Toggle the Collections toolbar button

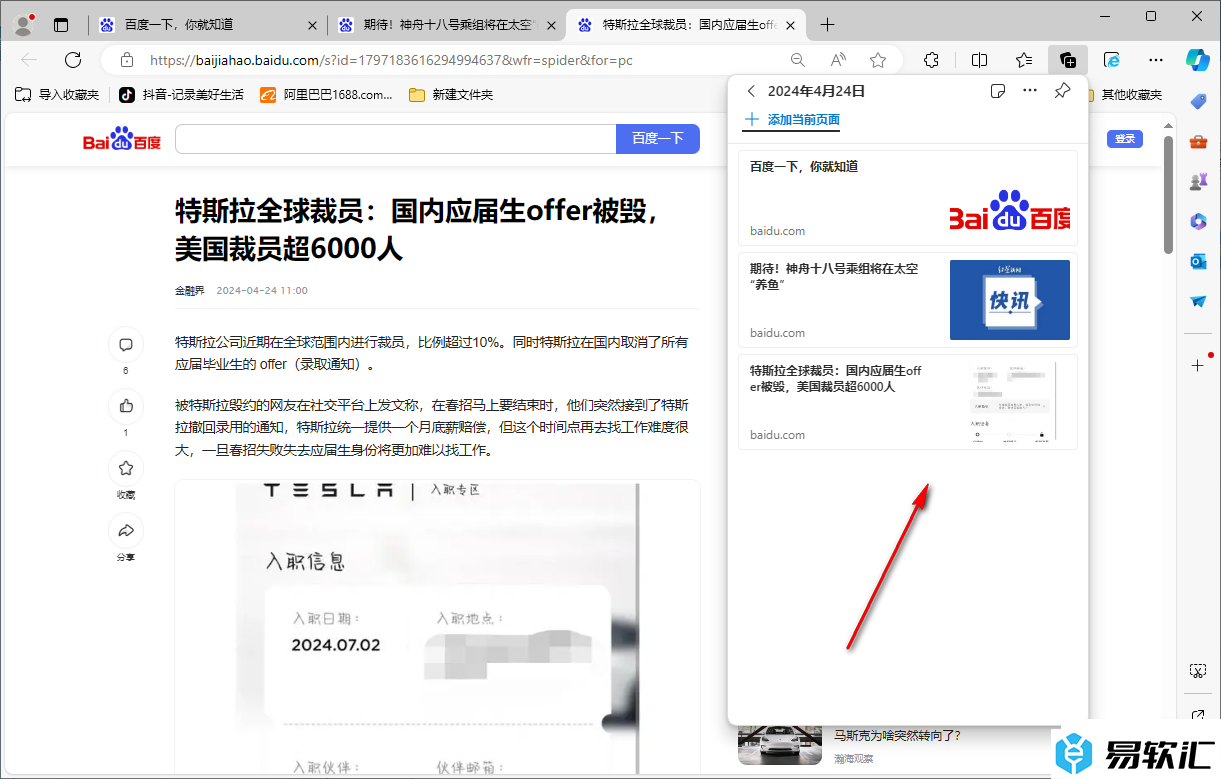pos(1068,60)
